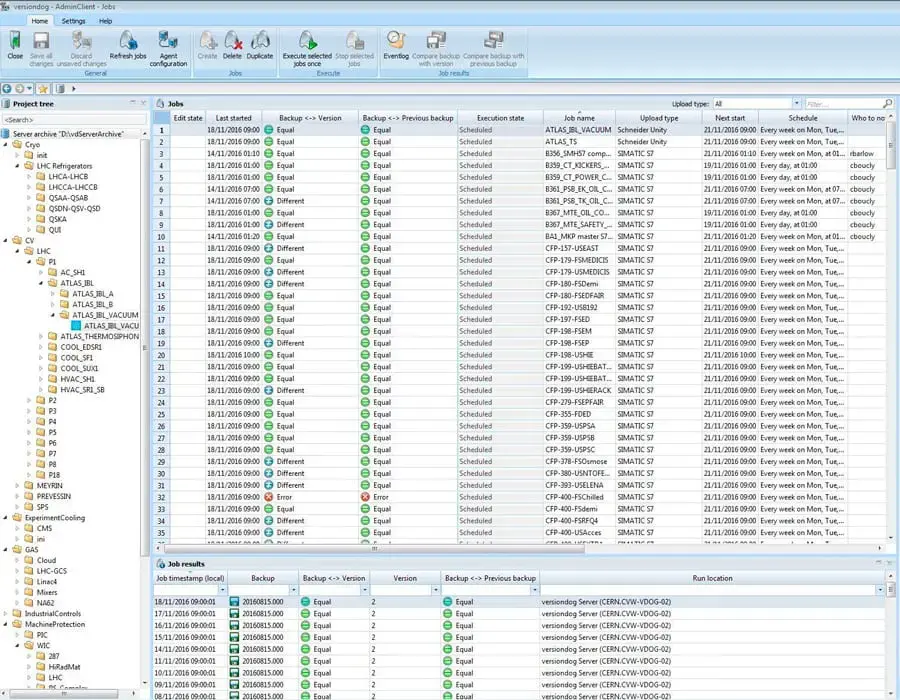This screenshot has height=700, width=900.
Task: Click Stop selected jobs icon
Action: (x=354, y=41)
